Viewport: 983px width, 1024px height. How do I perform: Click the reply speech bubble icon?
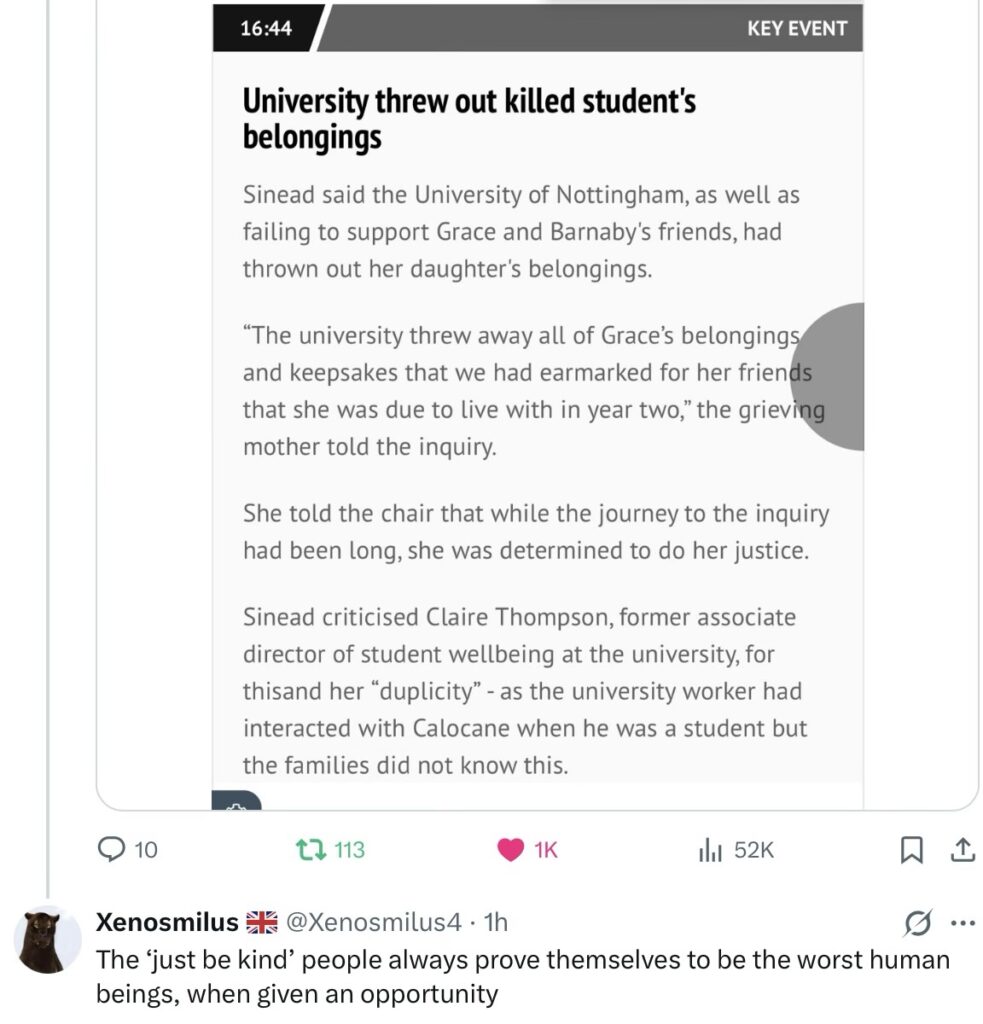point(110,850)
